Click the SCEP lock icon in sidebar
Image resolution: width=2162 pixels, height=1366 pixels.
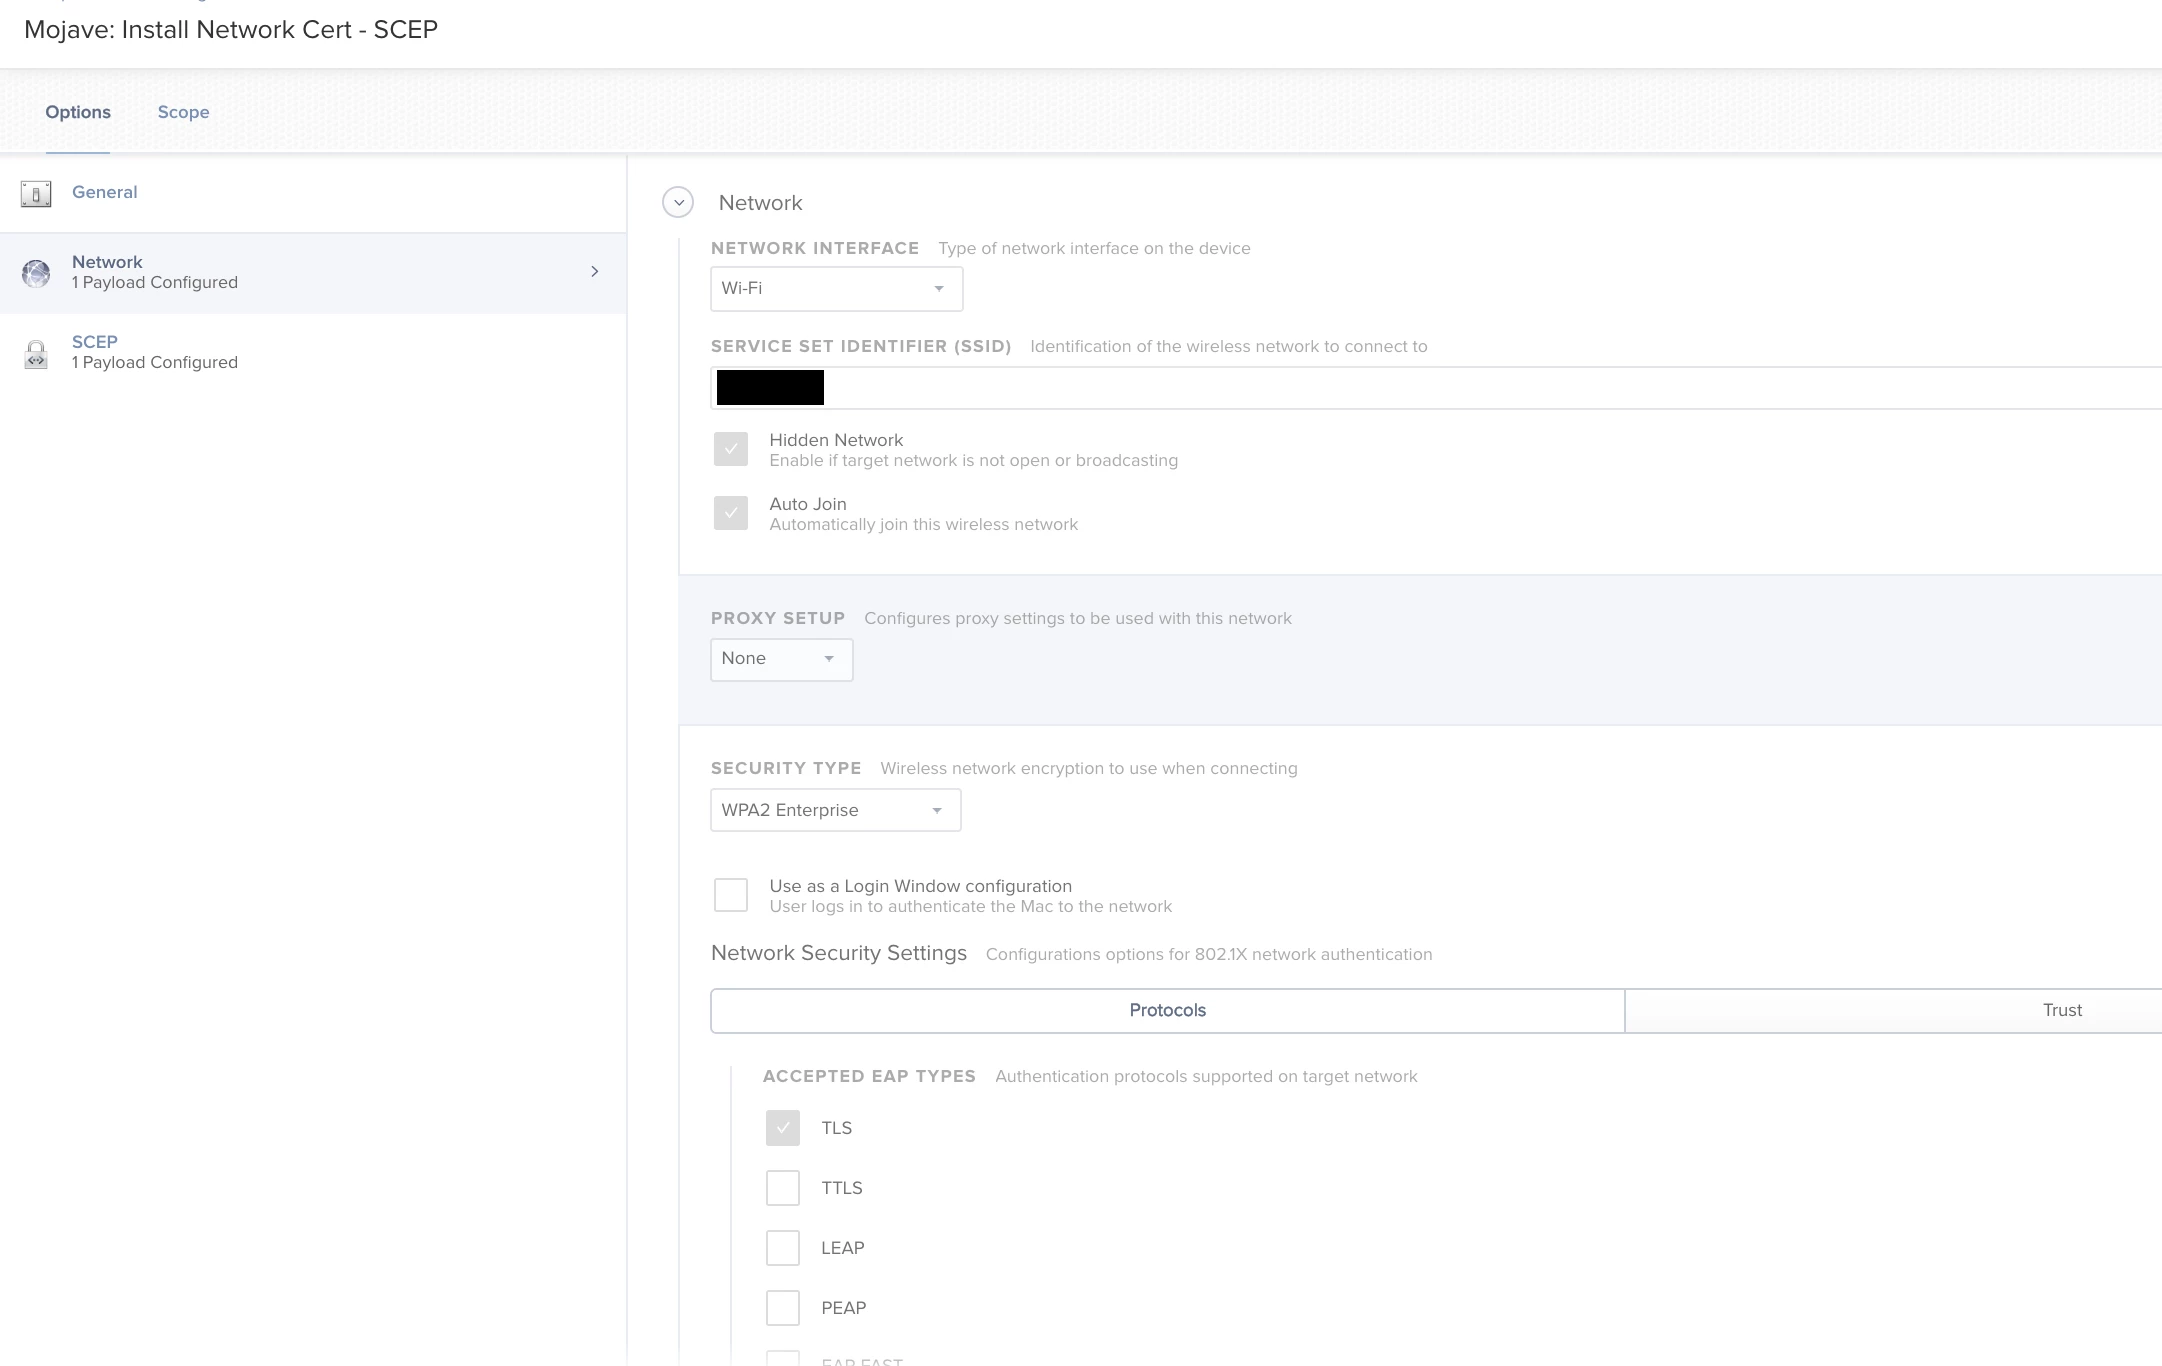pos(36,354)
